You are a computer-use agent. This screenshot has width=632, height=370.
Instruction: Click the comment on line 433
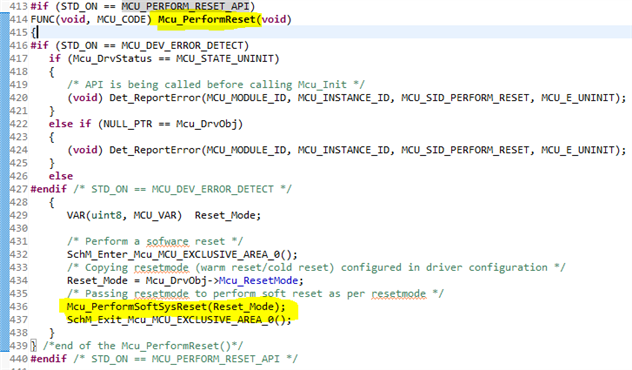[316, 268]
